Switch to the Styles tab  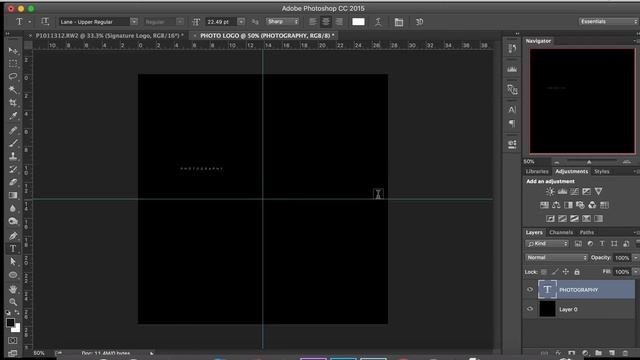pyautogui.click(x=602, y=171)
